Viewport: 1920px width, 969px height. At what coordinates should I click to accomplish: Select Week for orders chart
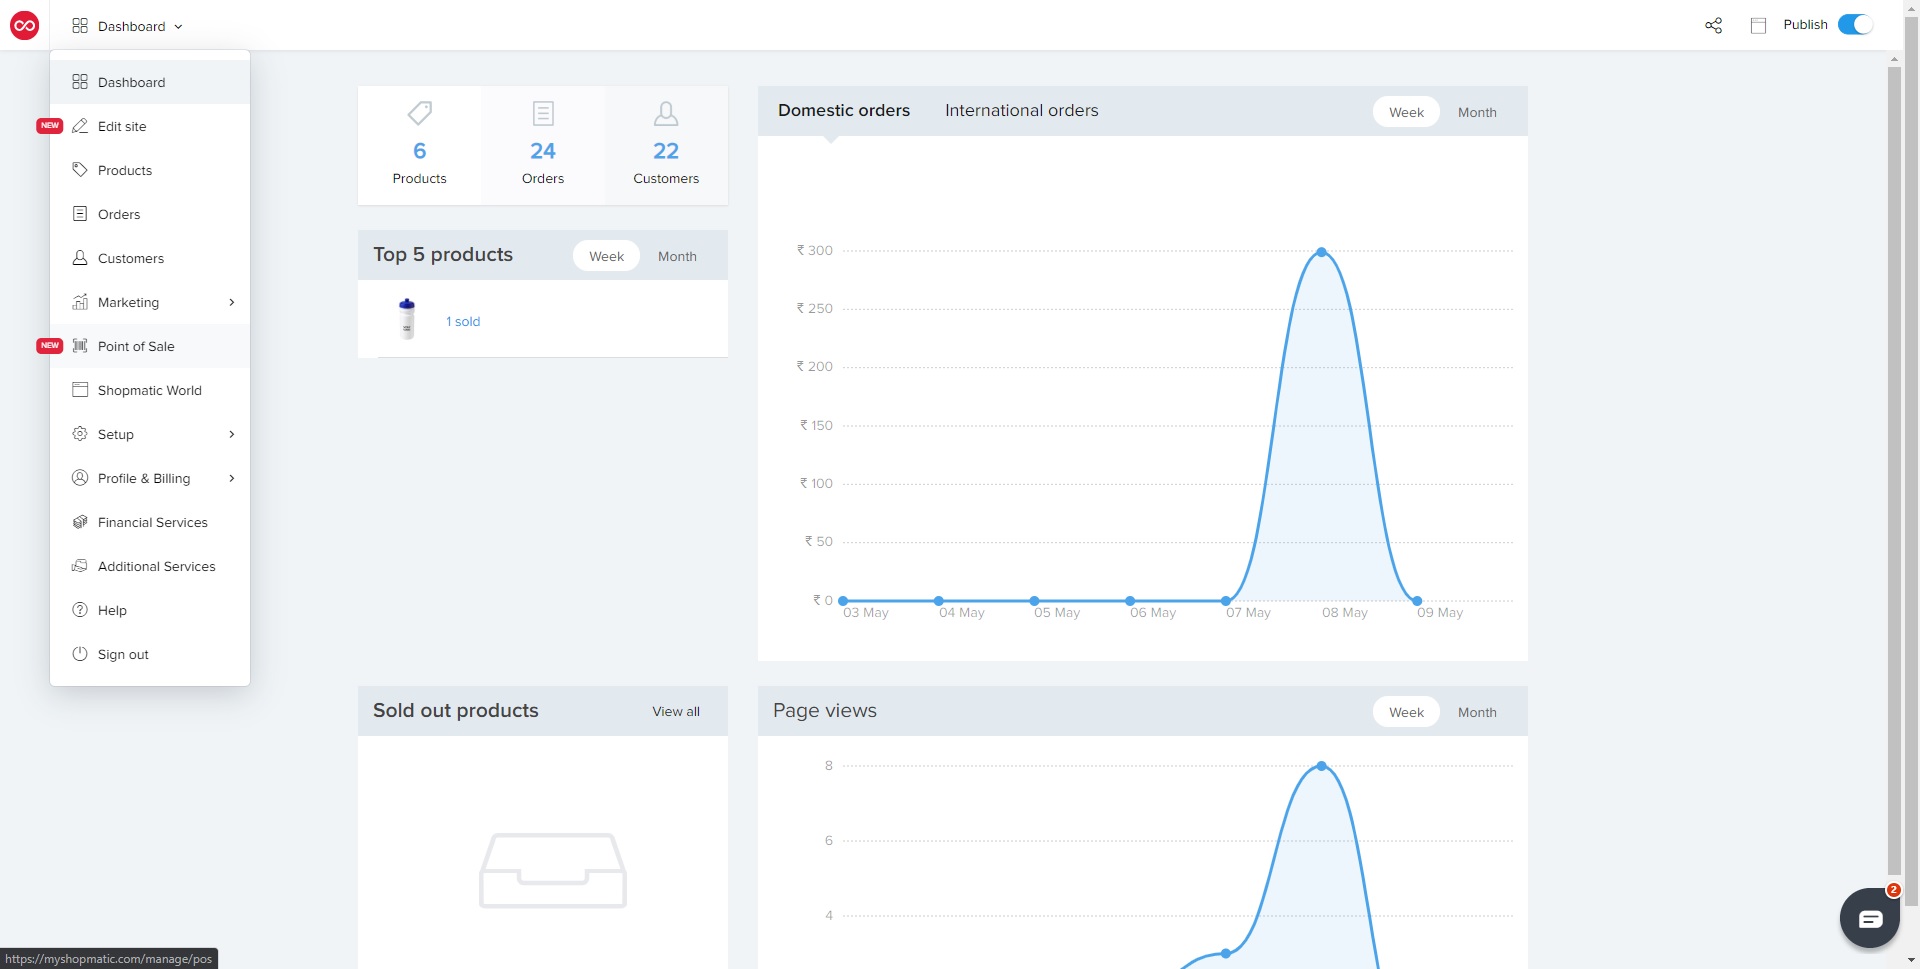tap(1406, 112)
